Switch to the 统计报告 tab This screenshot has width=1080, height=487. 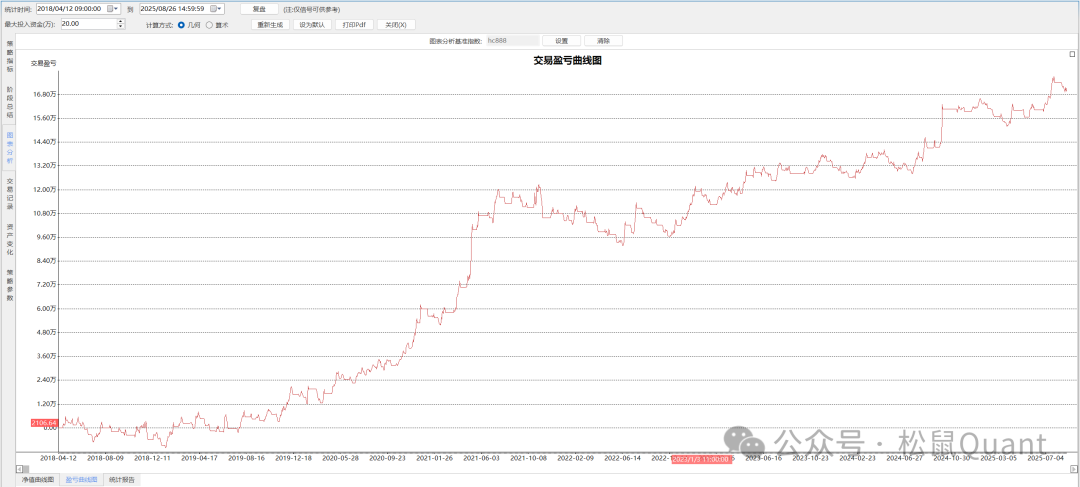pyautogui.click(x=122, y=480)
